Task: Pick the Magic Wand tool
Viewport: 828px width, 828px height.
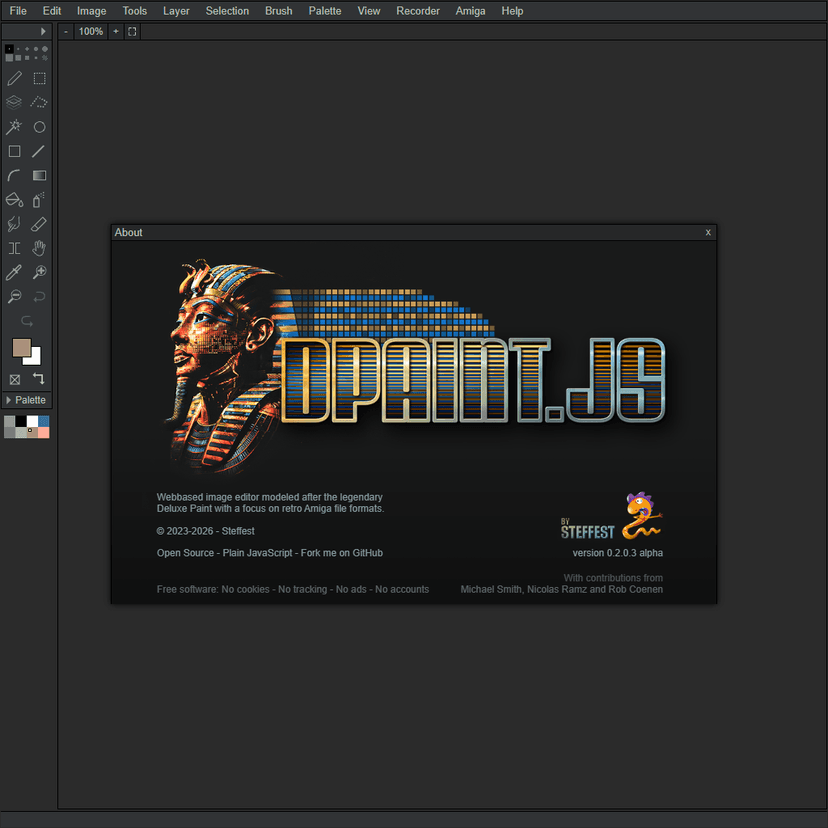Action: click(x=14, y=127)
